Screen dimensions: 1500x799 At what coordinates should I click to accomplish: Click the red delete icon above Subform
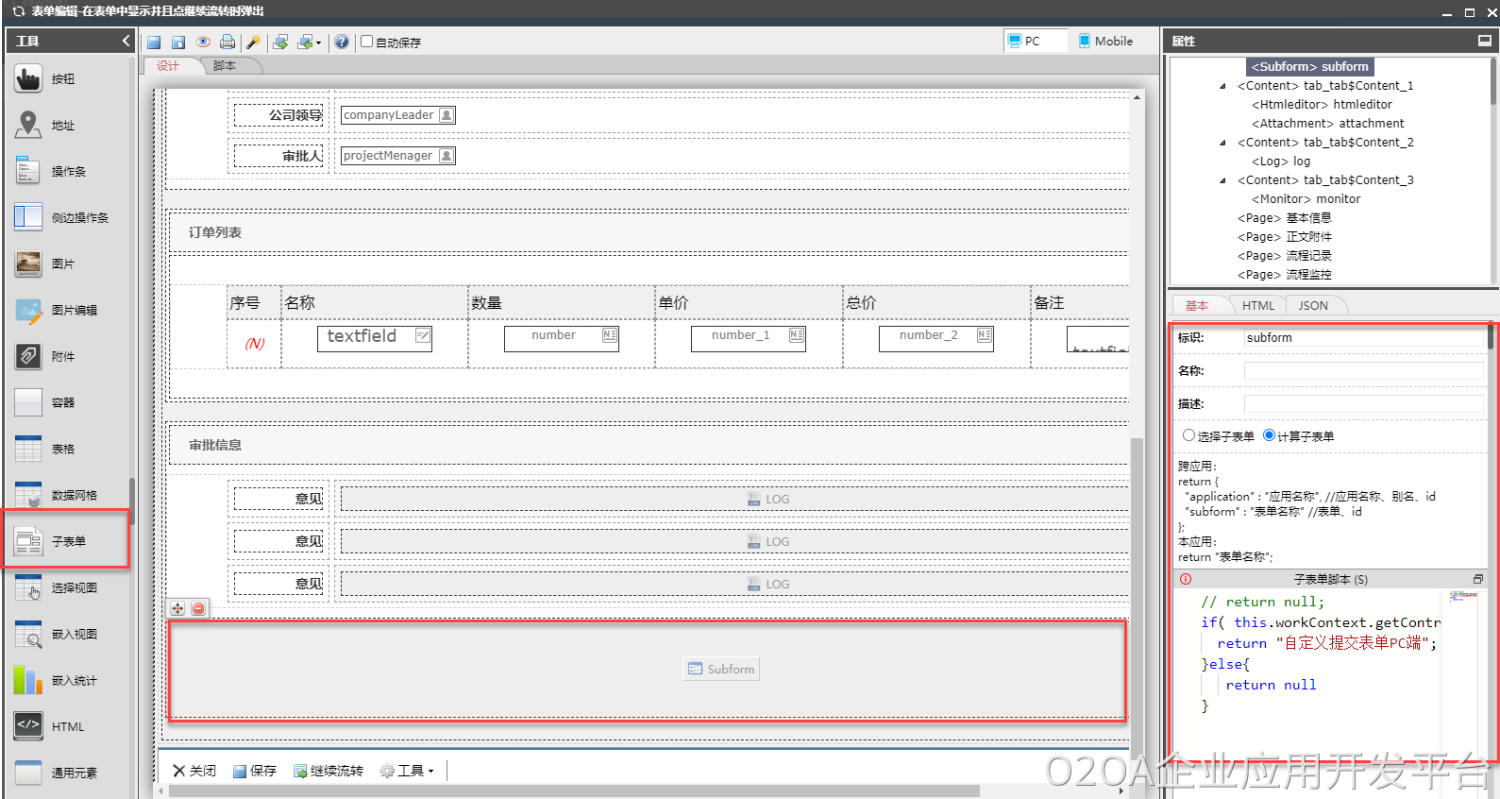click(x=199, y=608)
